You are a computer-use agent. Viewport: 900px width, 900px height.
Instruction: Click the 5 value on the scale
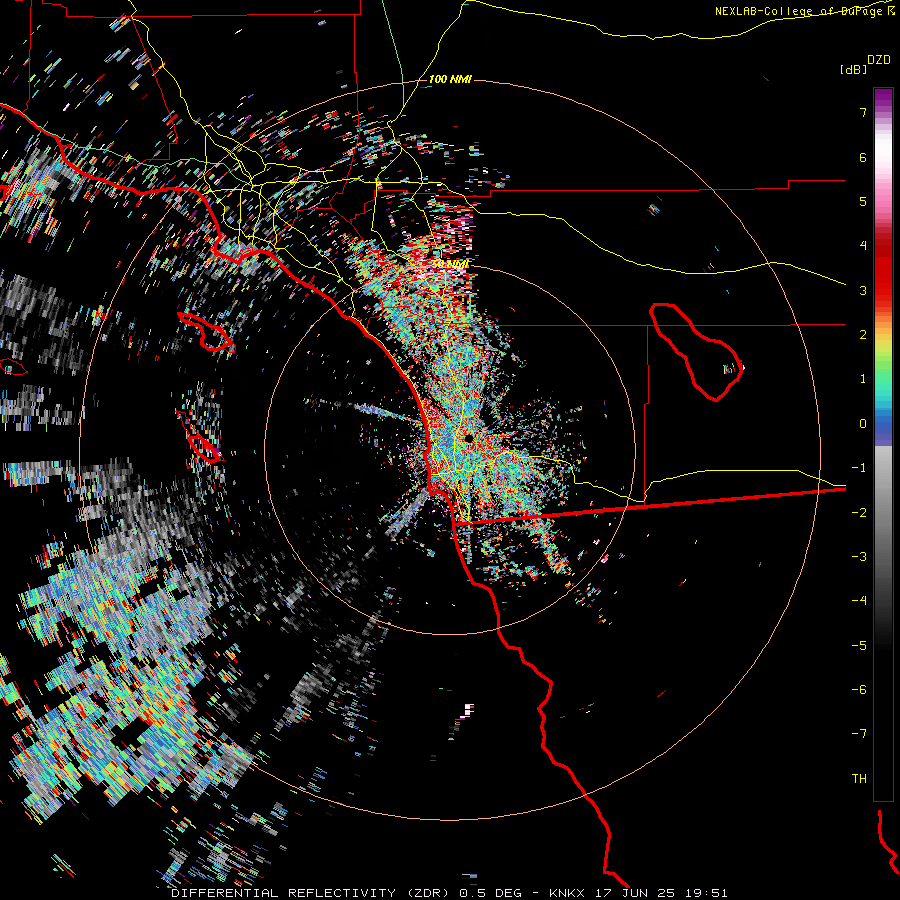(863, 201)
